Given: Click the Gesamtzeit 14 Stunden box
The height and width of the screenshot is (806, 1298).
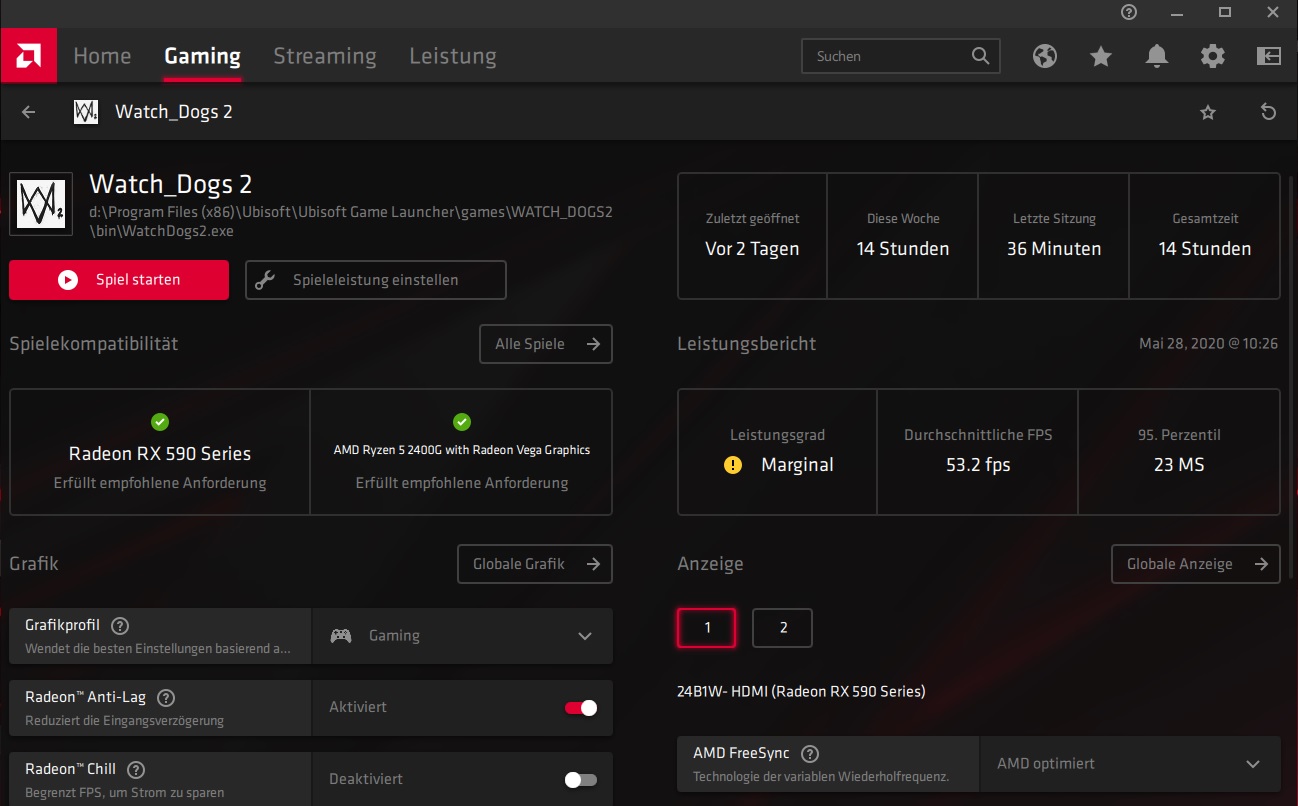Looking at the screenshot, I should [1205, 236].
